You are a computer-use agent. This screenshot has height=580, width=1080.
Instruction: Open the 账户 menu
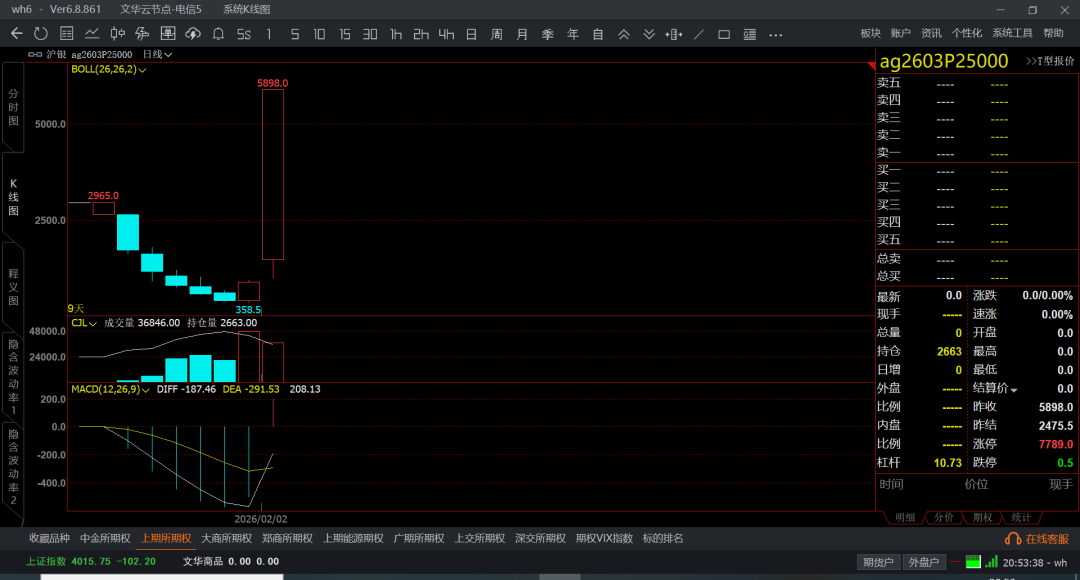900,33
